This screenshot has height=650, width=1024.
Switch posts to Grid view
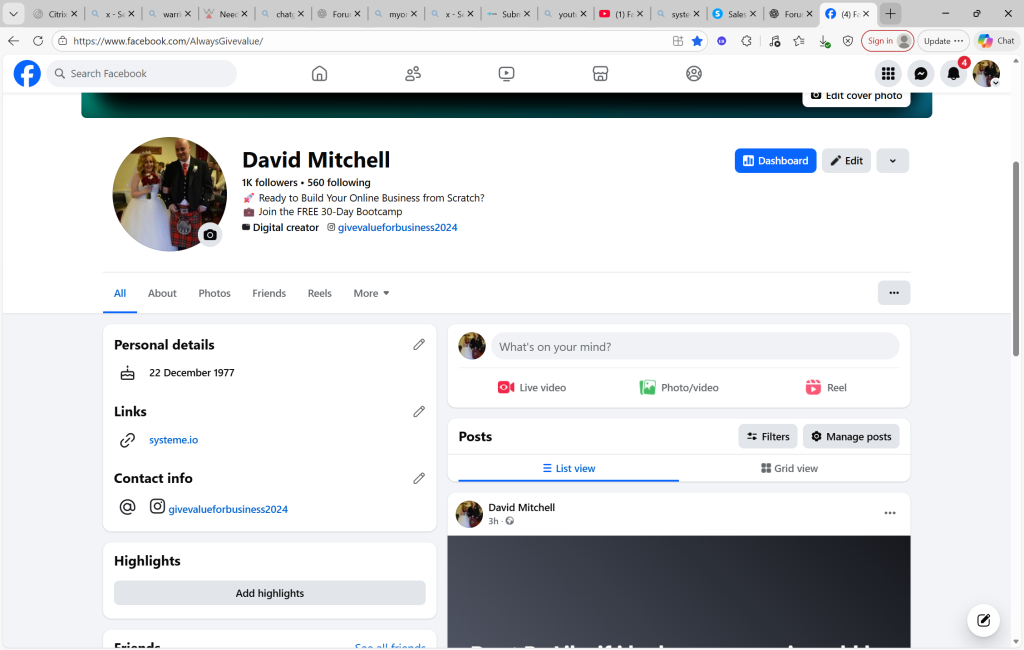point(789,468)
